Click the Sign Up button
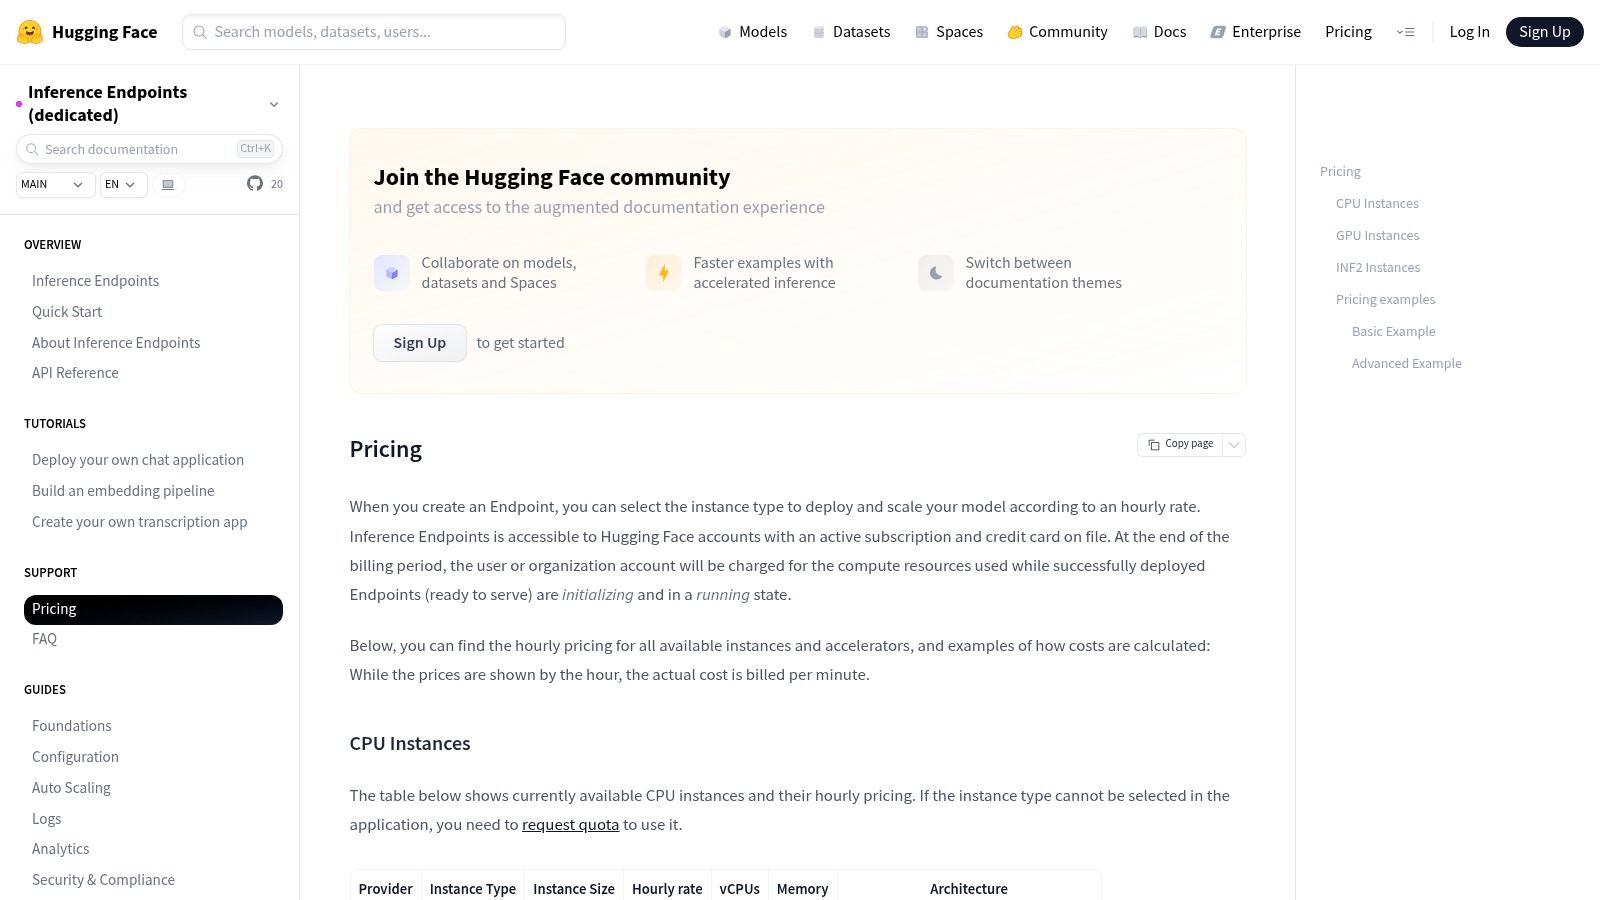1600x900 pixels. pos(1544,31)
